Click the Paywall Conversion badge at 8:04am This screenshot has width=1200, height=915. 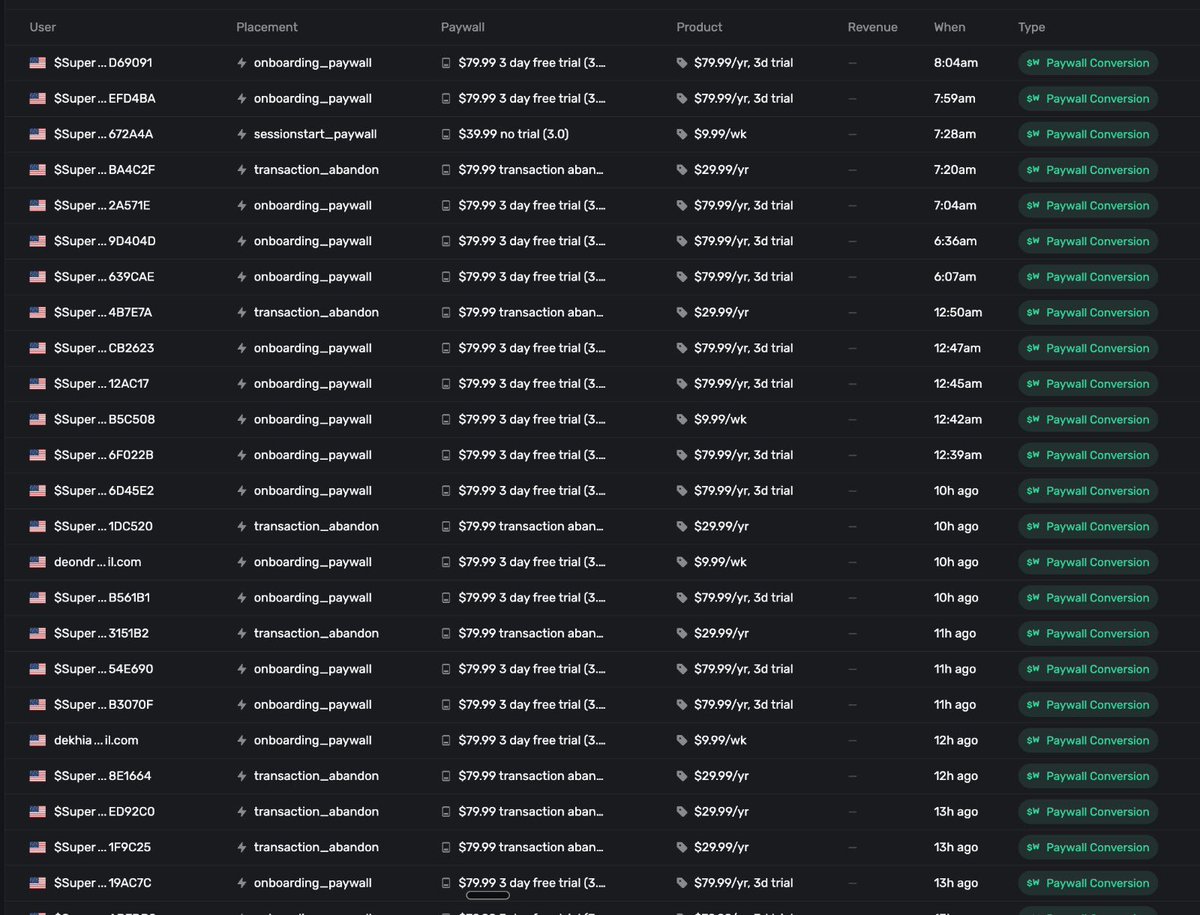1088,62
